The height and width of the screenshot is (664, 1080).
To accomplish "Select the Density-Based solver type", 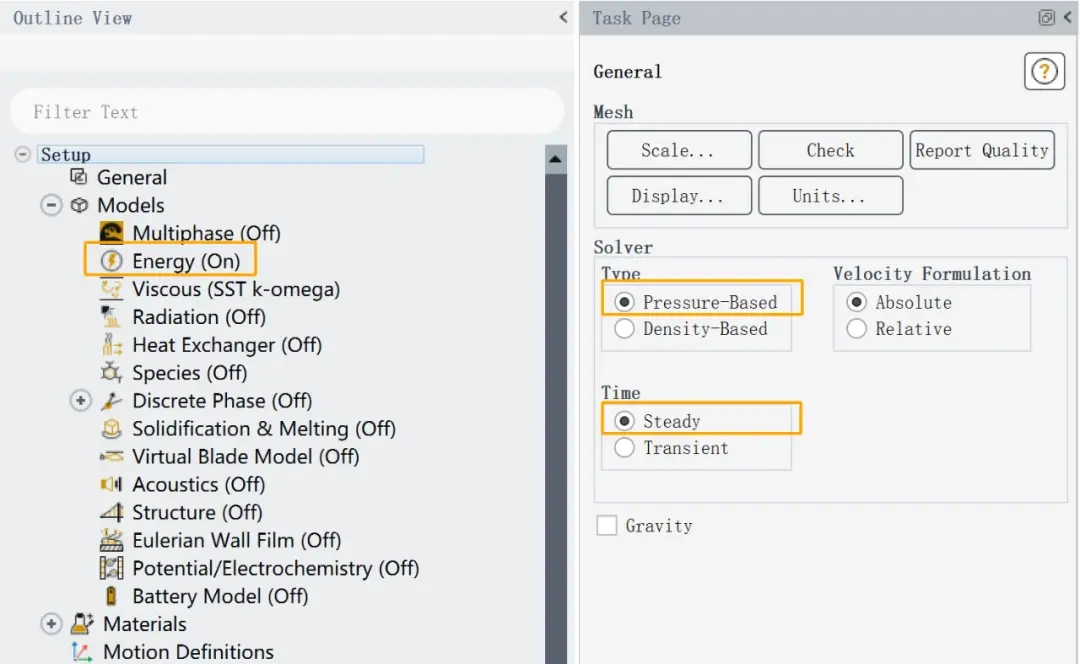I will coord(624,329).
